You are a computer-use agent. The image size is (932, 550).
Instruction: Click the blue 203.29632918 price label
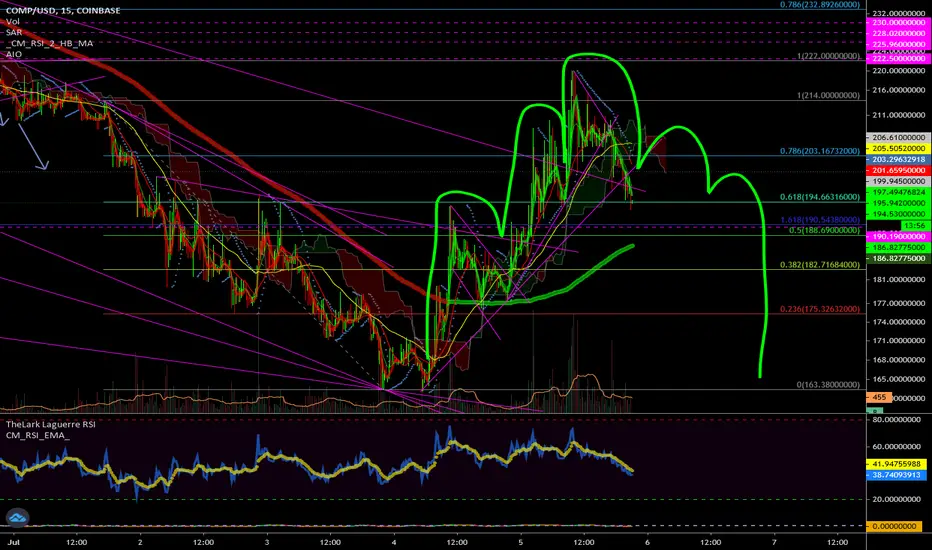(x=899, y=159)
